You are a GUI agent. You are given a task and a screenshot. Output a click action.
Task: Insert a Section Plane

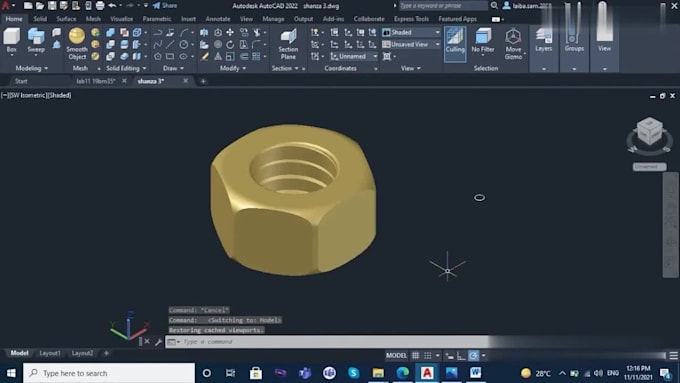(288, 44)
